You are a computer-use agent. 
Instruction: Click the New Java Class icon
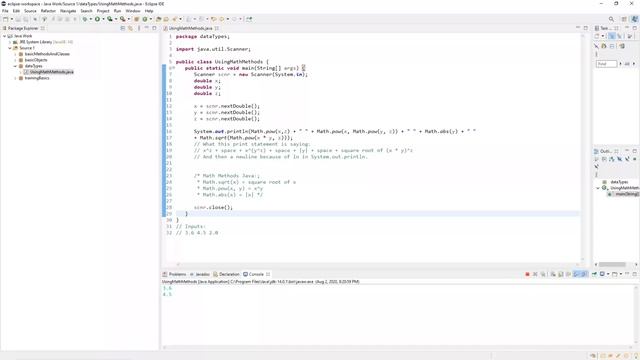click(x=144, y=19)
